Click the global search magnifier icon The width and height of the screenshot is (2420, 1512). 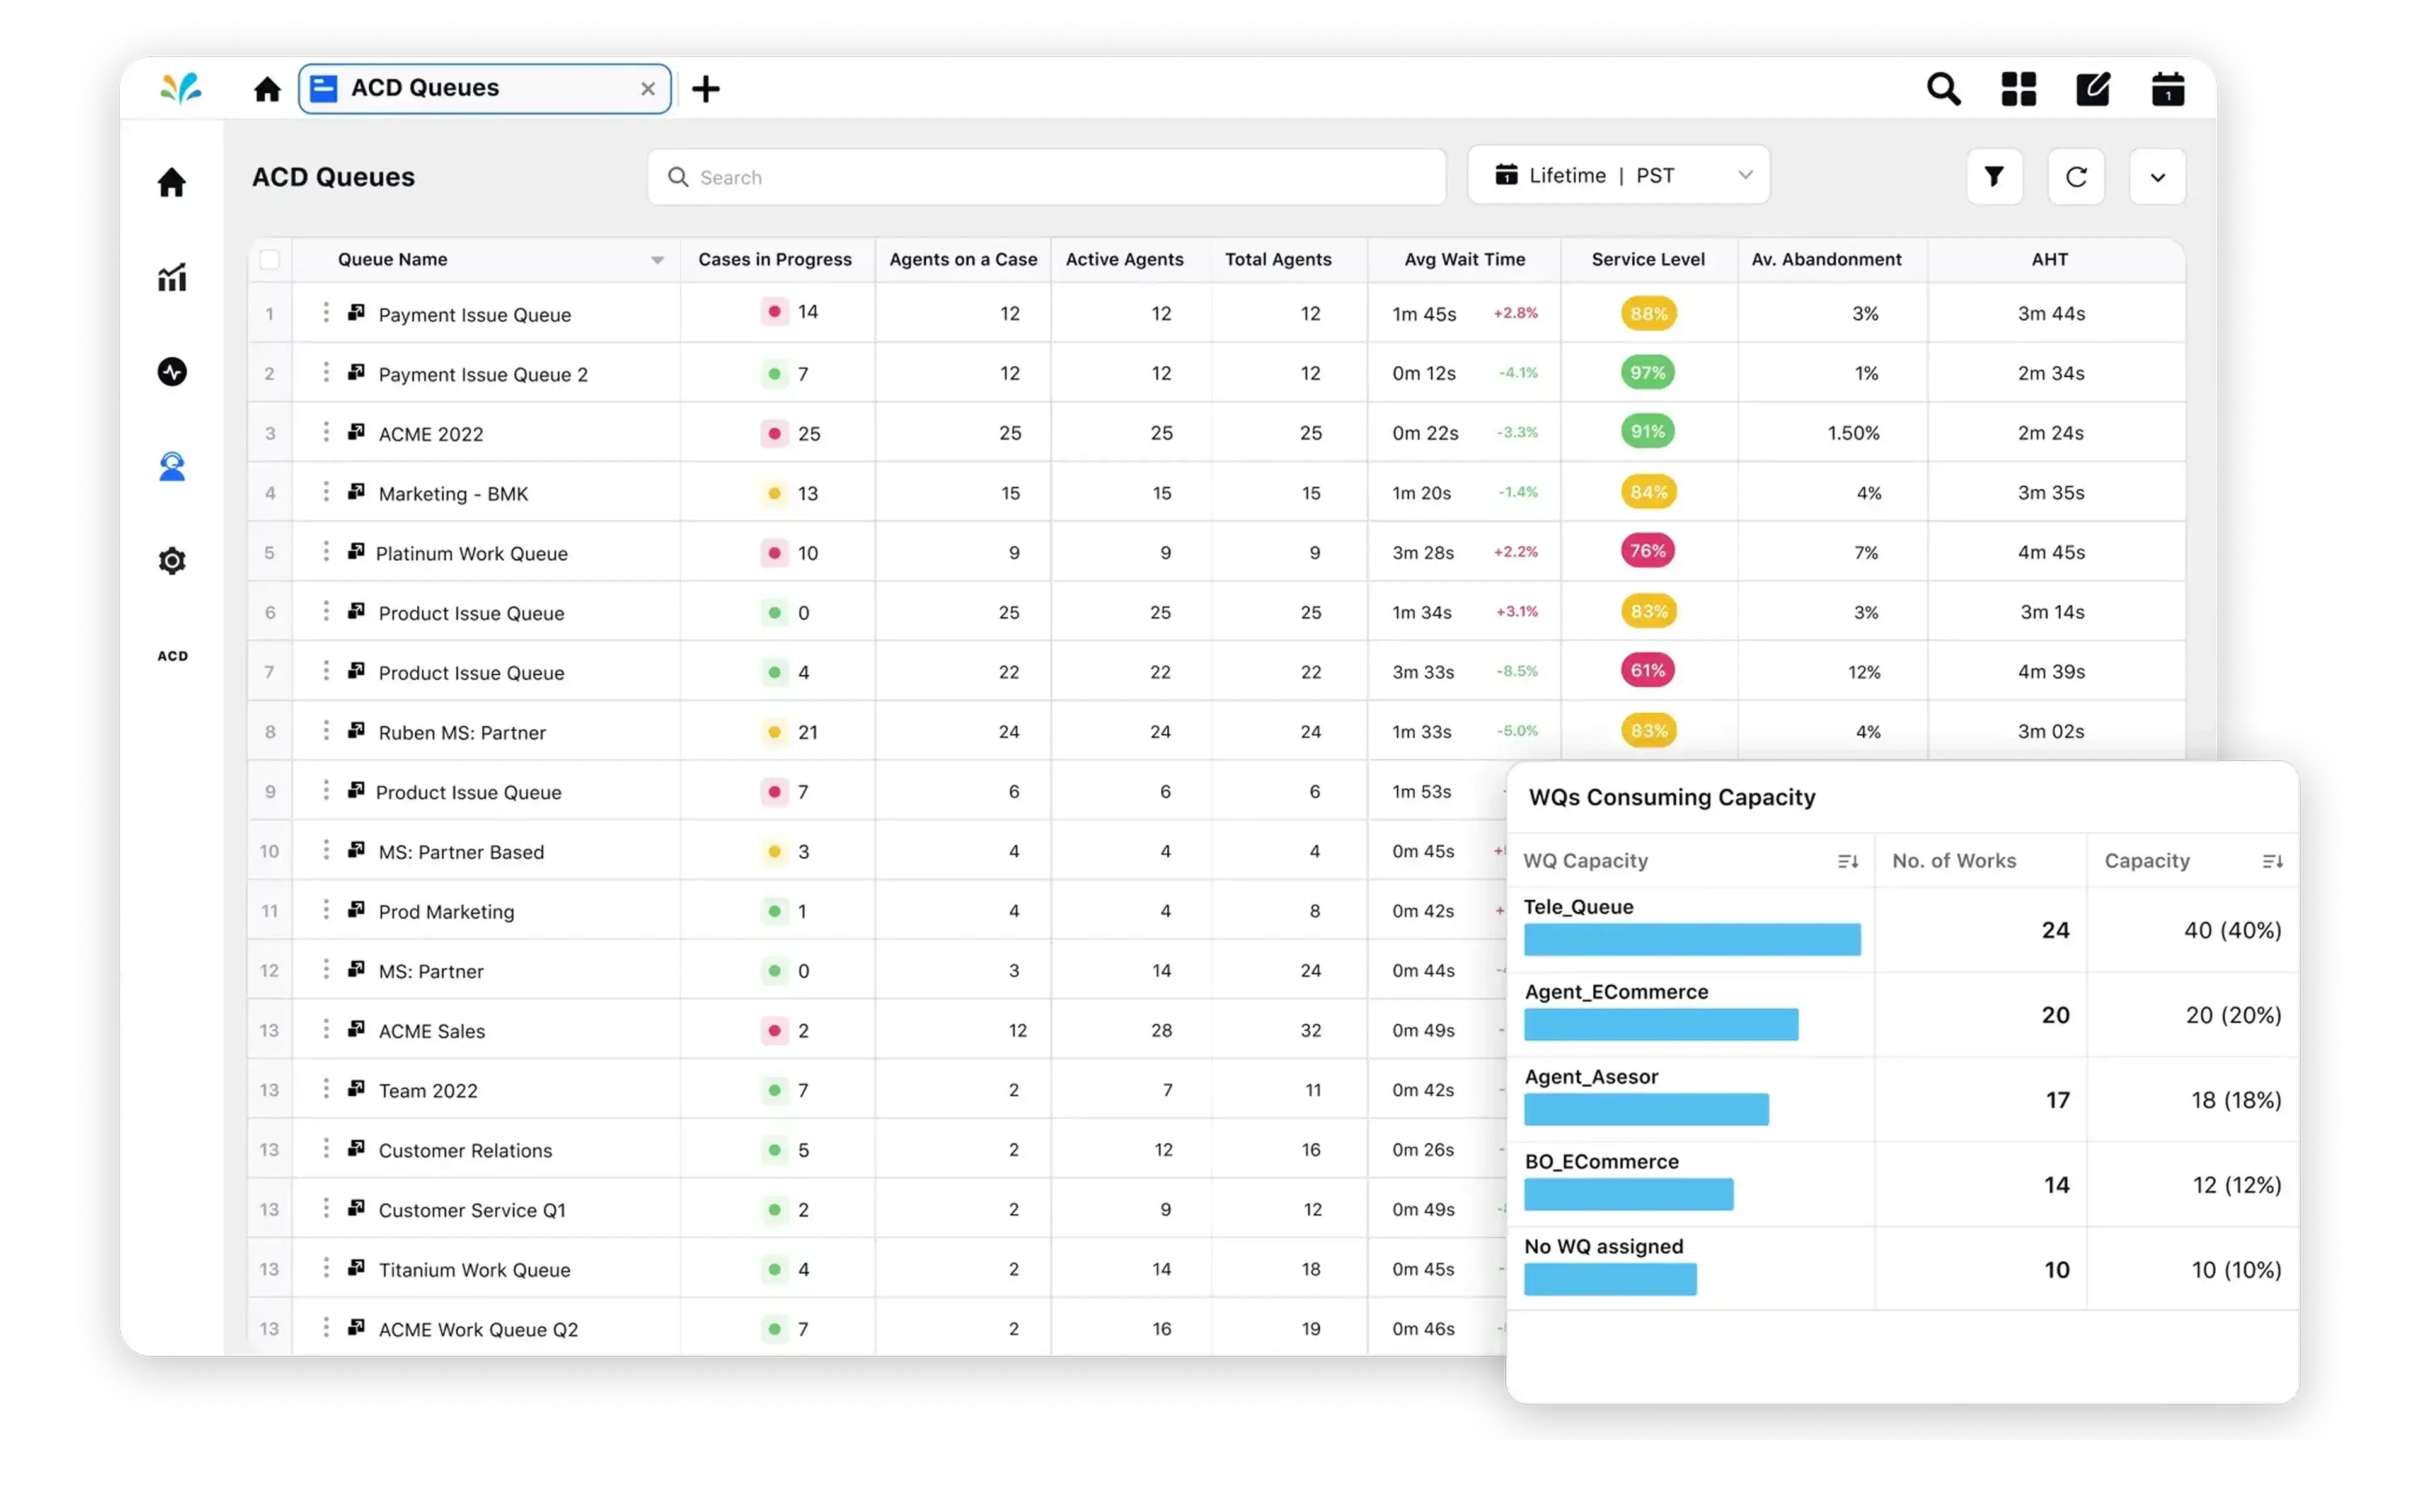pyautogui.click(x=1944, y=88)
